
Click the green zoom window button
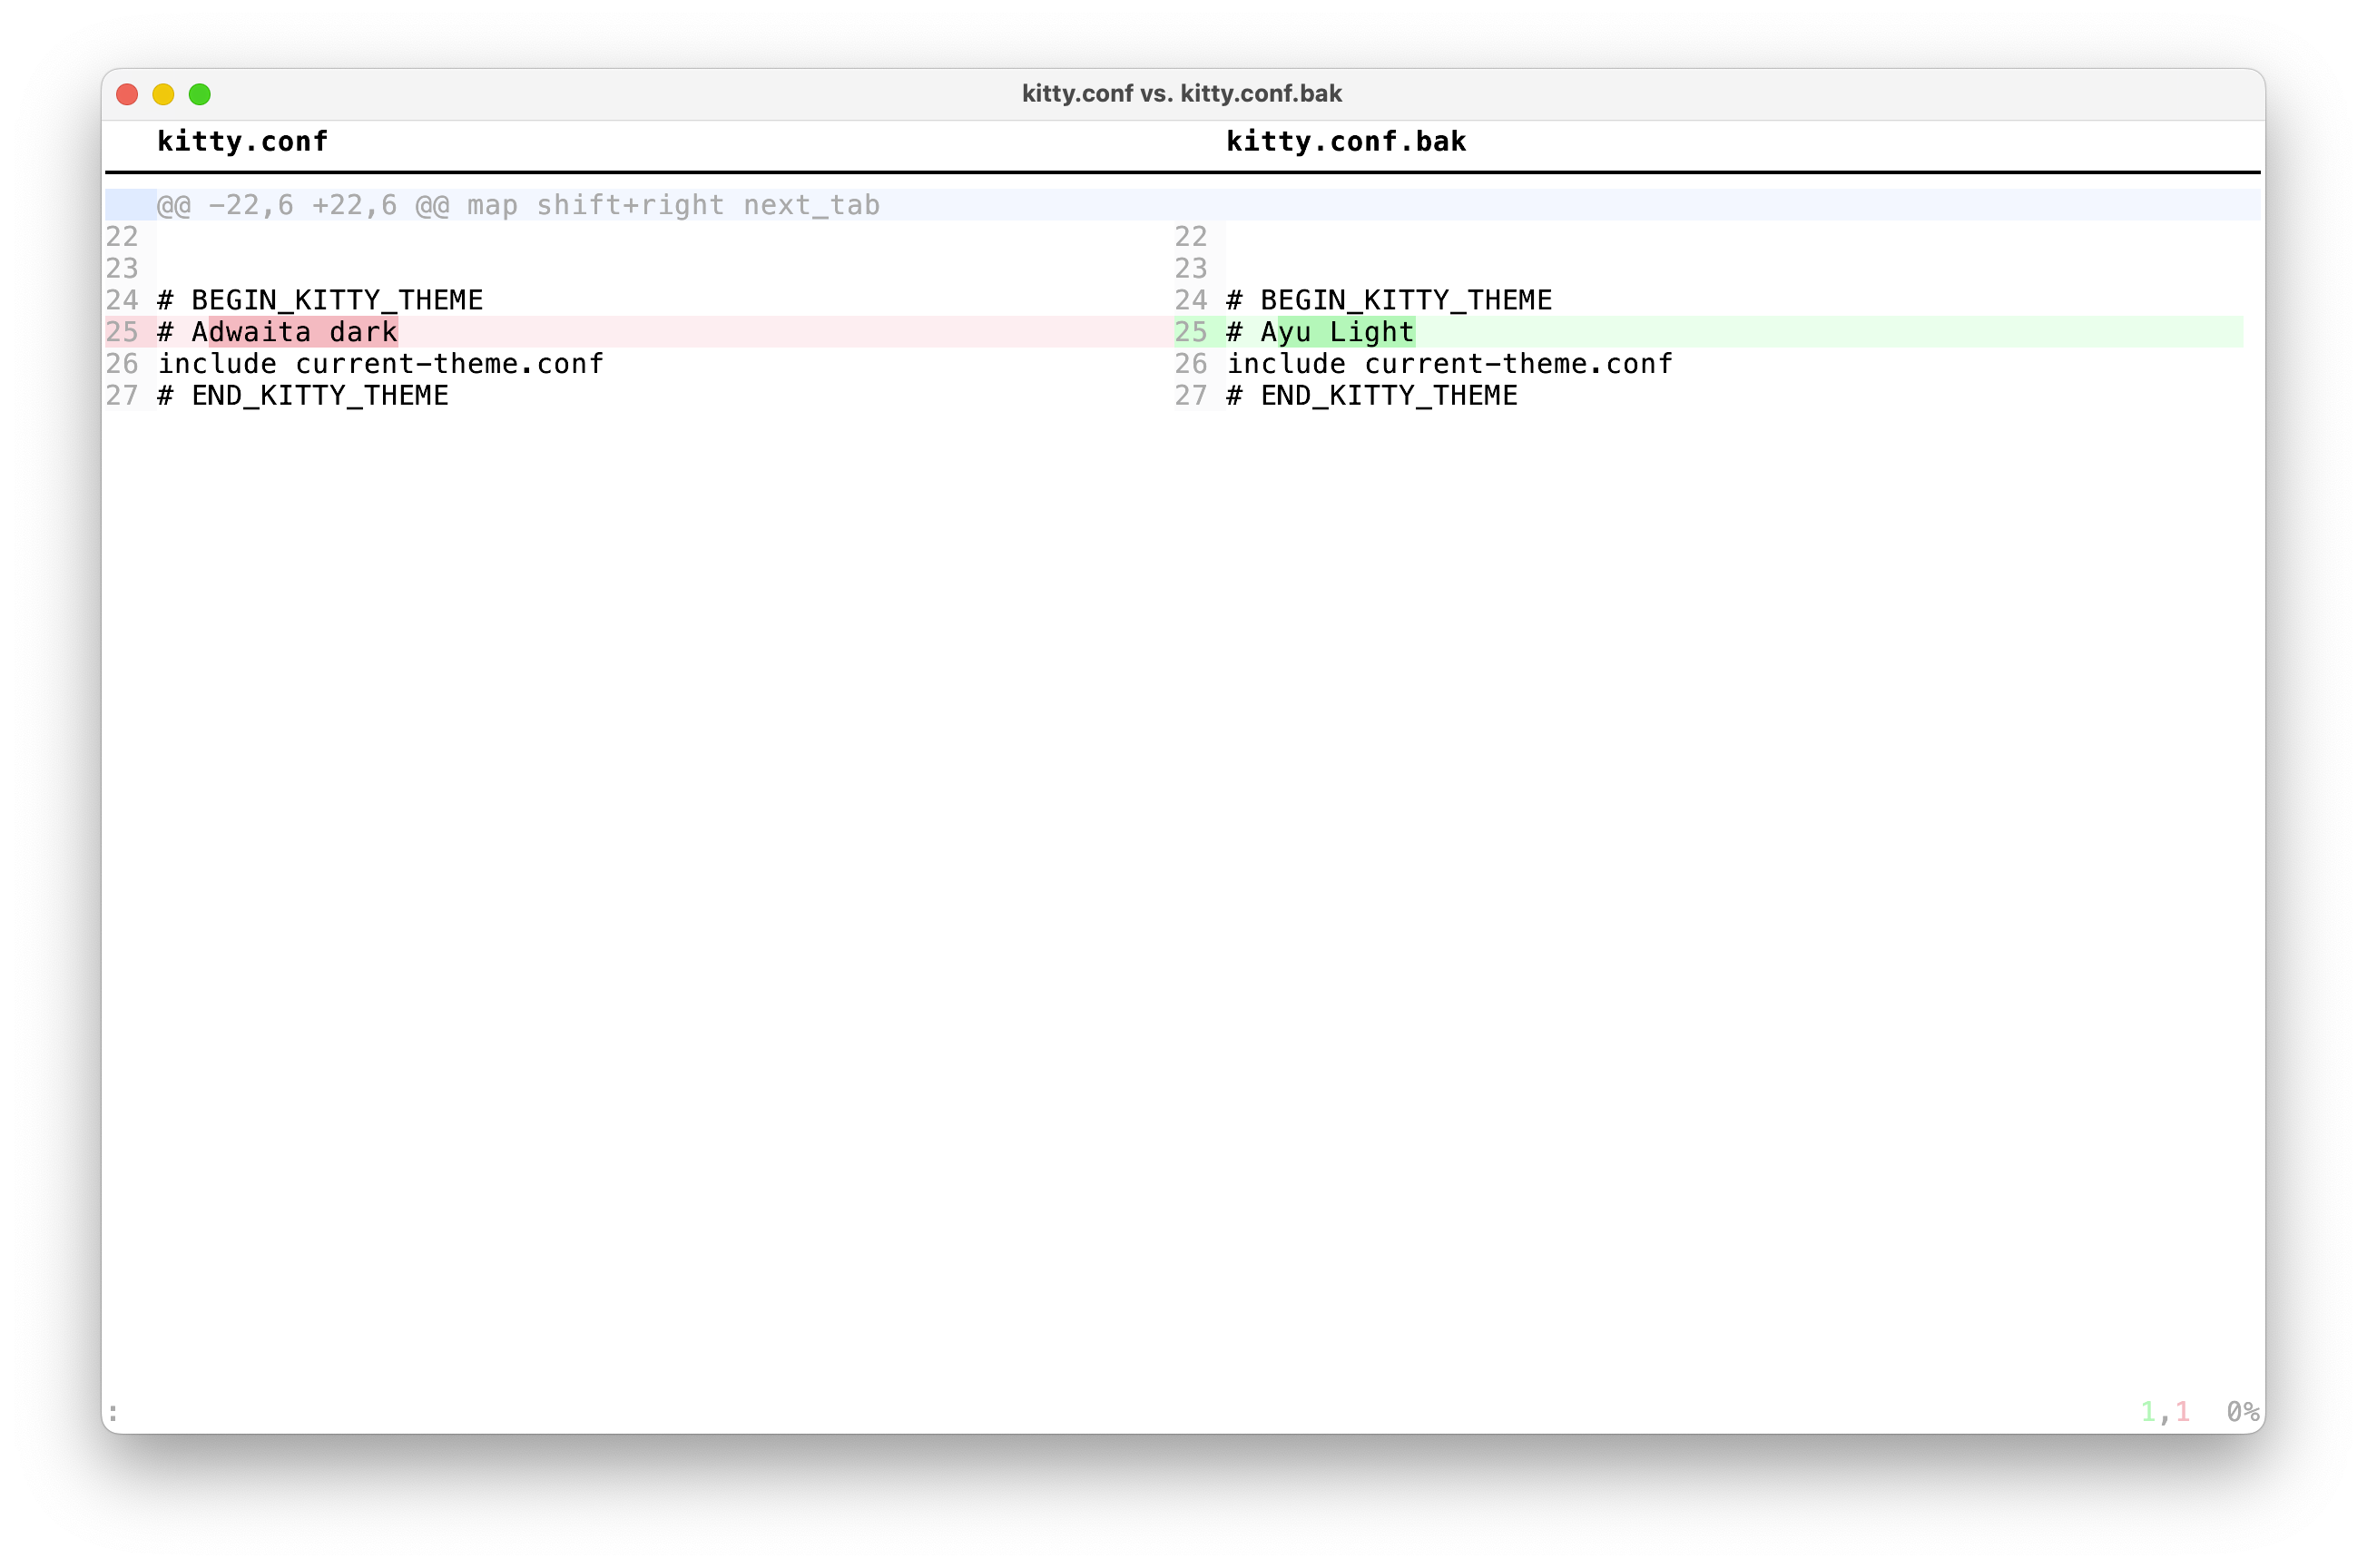(x=200, y=94)
